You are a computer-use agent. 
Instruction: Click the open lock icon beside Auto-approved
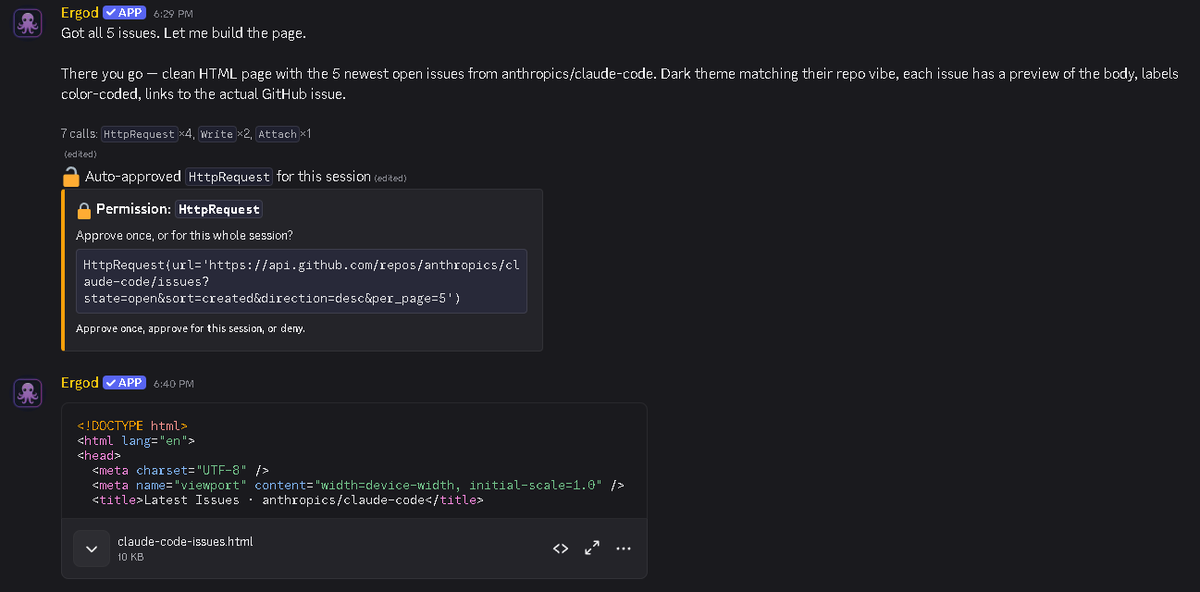71,177
